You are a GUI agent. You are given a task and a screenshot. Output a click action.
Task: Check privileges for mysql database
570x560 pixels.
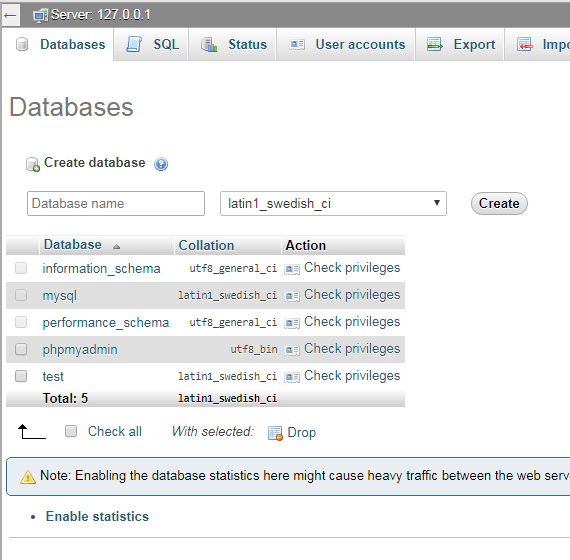(x=352, y=295)
